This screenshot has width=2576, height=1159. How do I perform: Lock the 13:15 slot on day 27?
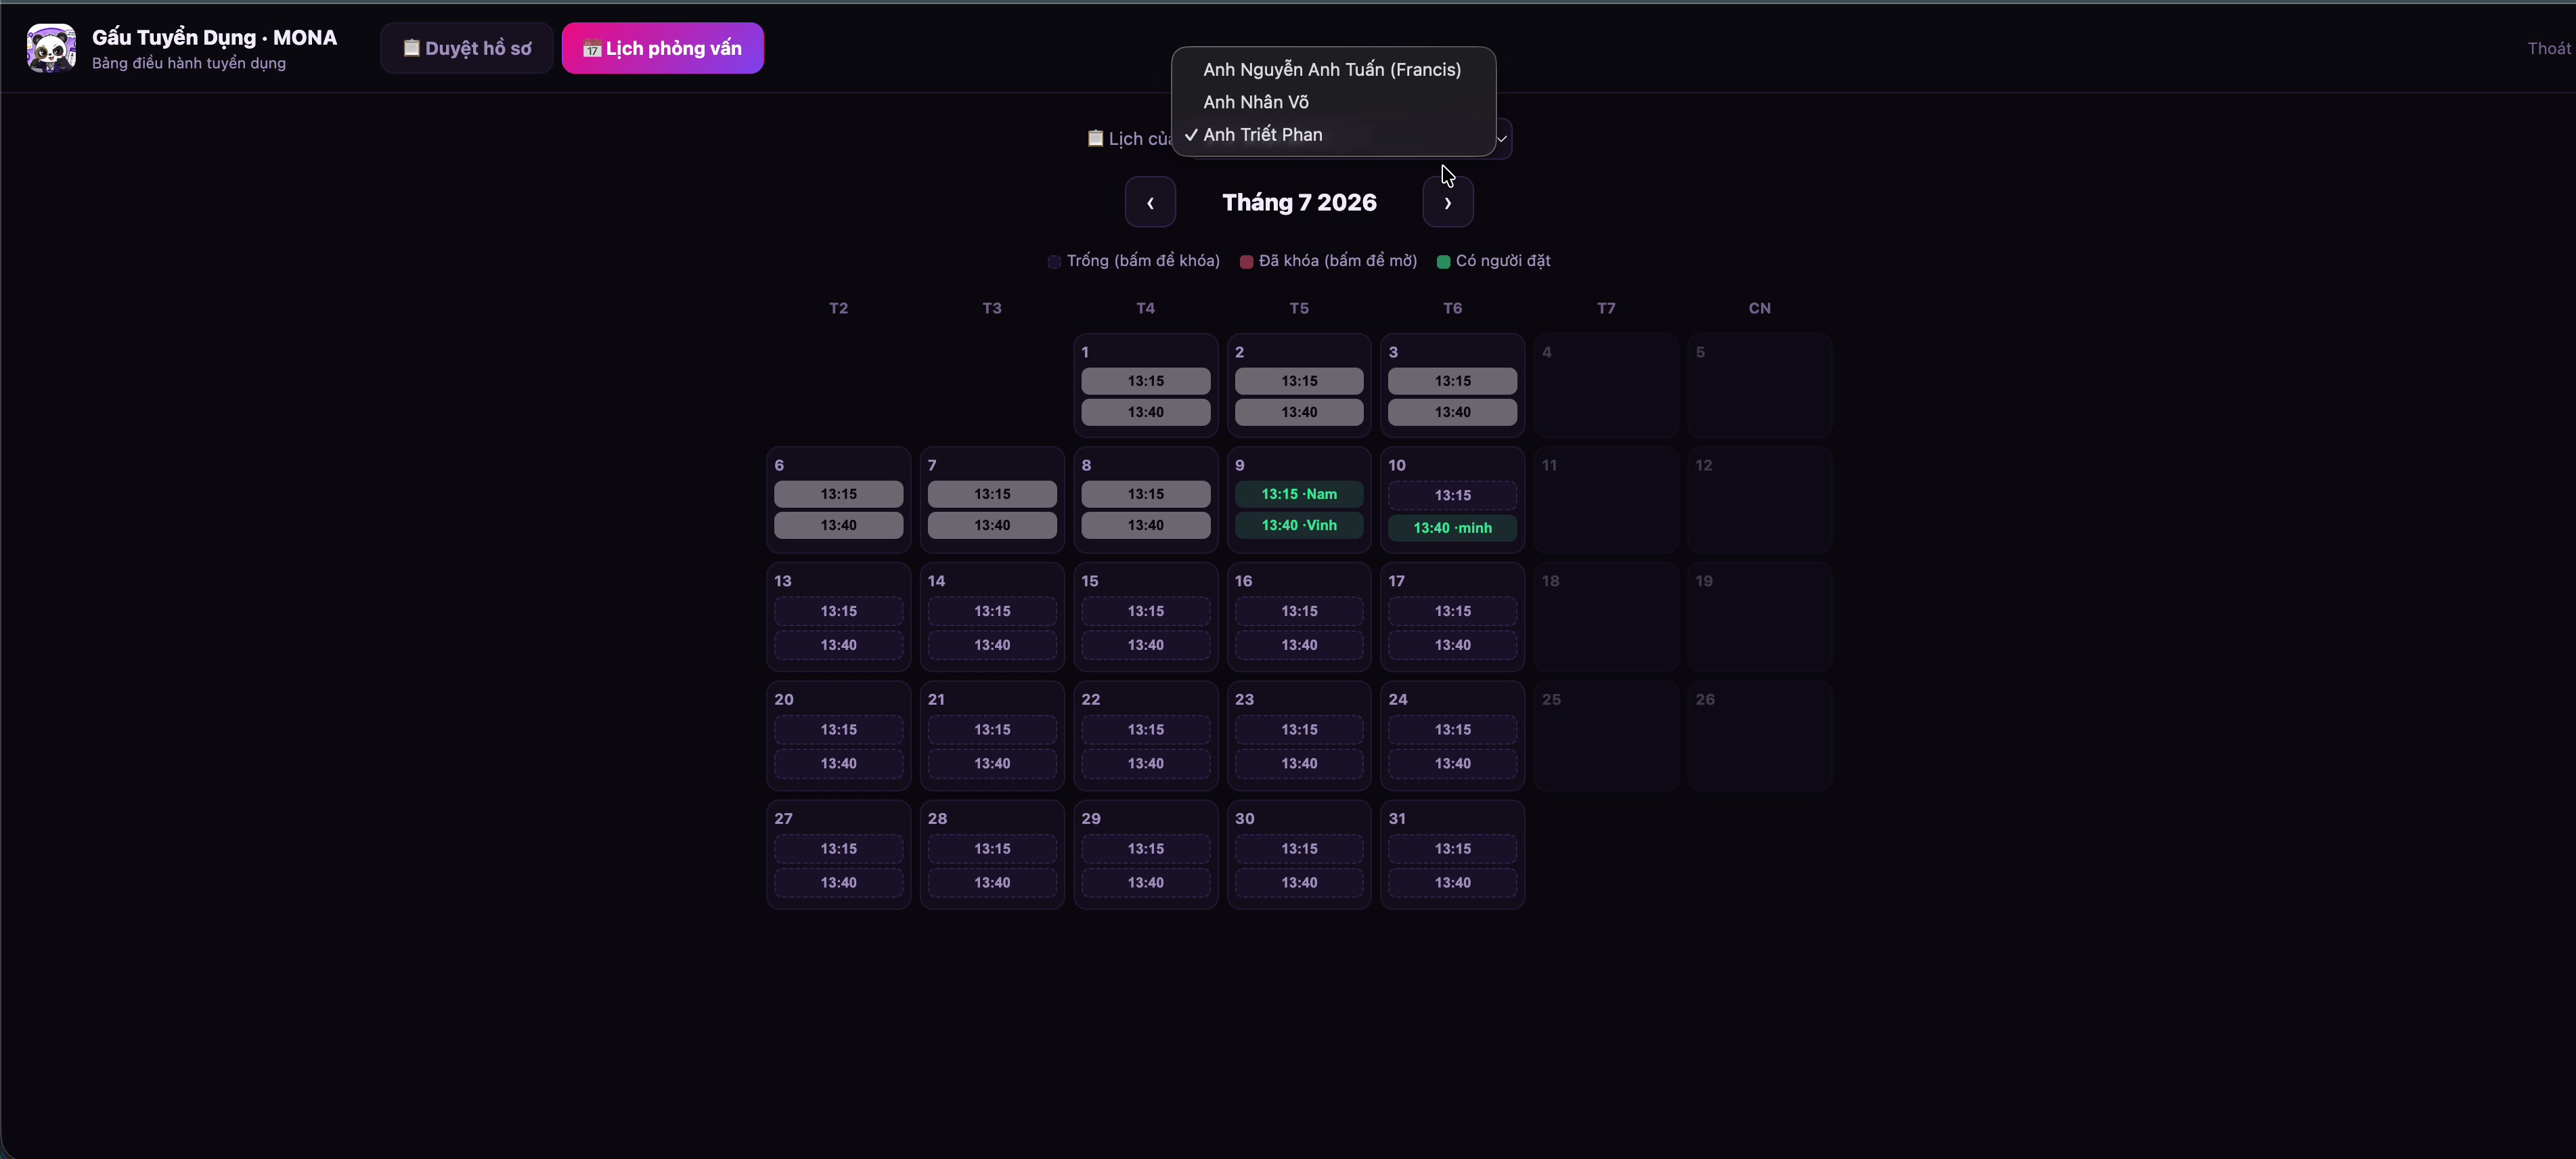tap(838, 849)
